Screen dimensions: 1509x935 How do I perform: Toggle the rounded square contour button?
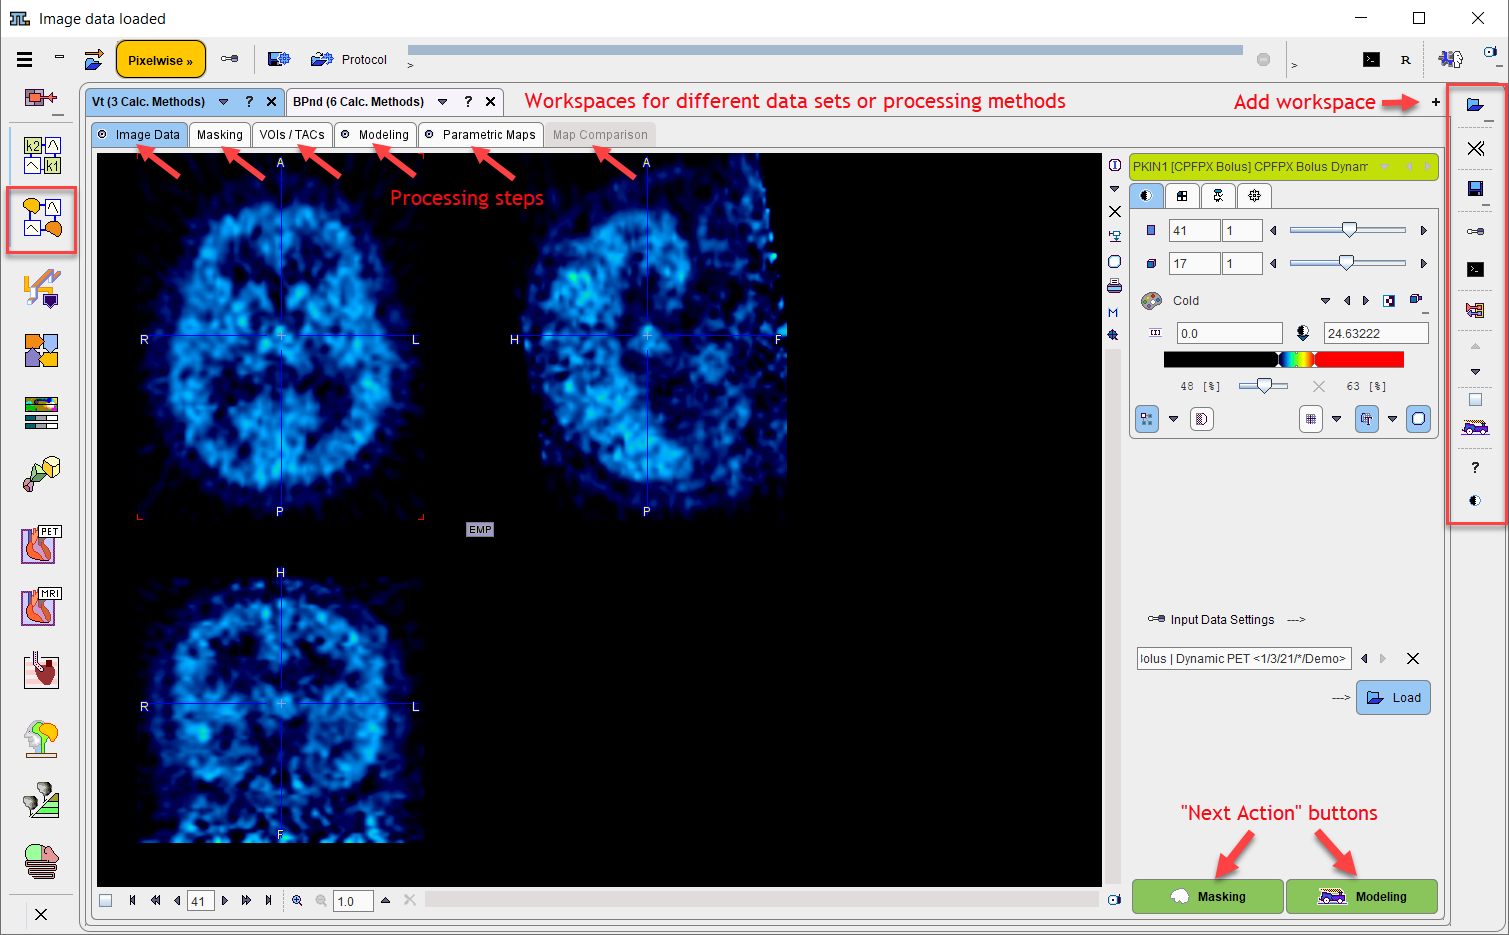click(1418, 419)
